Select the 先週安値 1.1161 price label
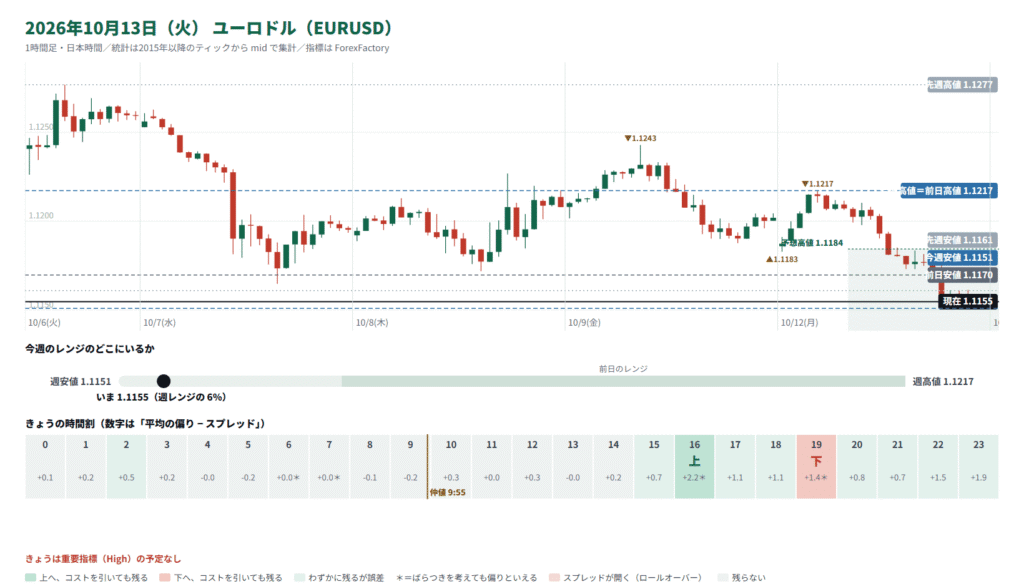Viewport: 1024px width, 584px height. [x=962, y=240]
